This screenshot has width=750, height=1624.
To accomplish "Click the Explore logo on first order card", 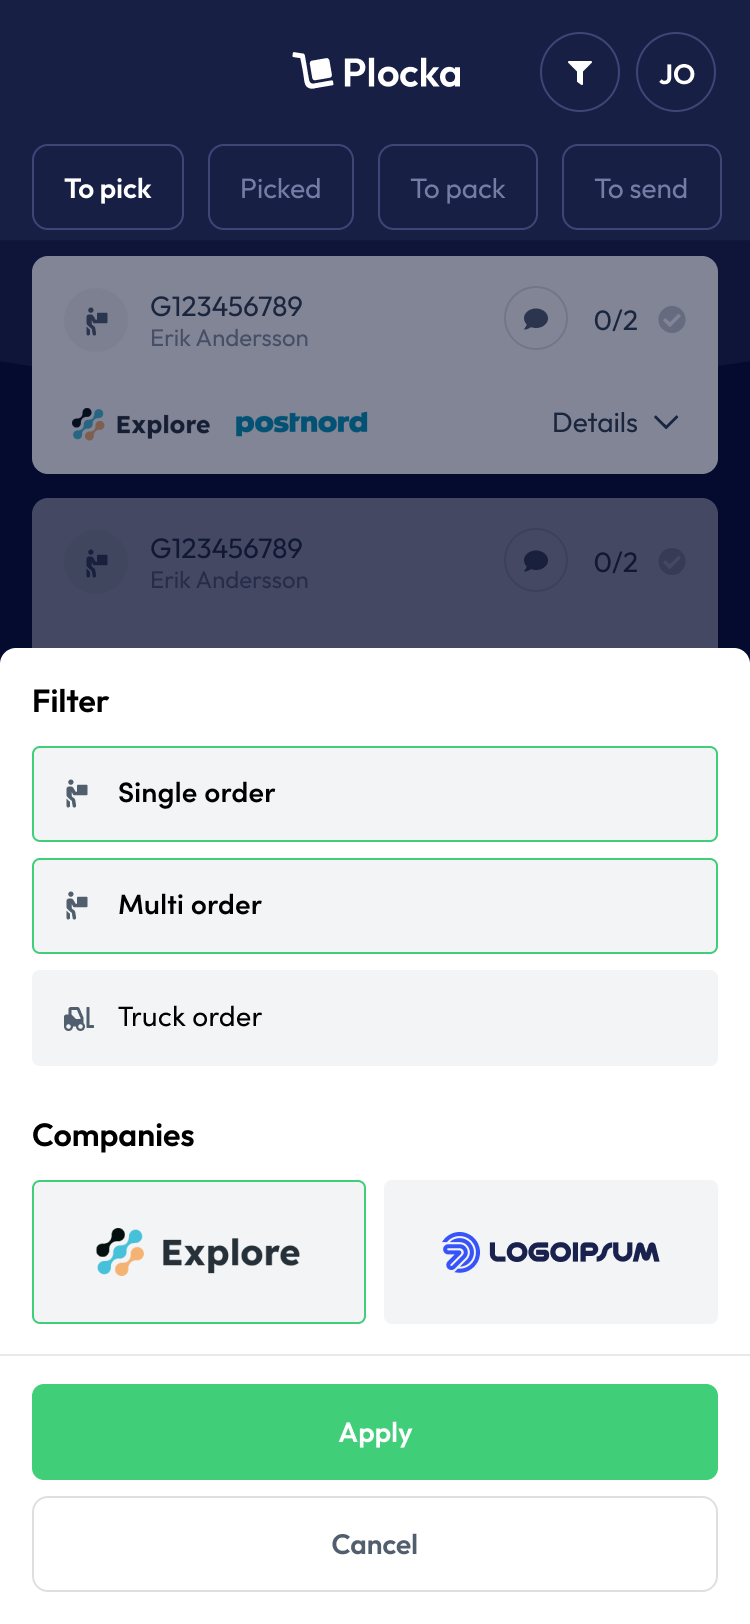I will [141, 424].
